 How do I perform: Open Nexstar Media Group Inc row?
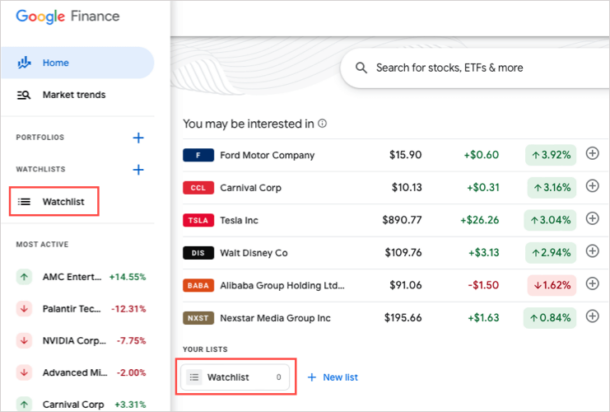point(394,318)
